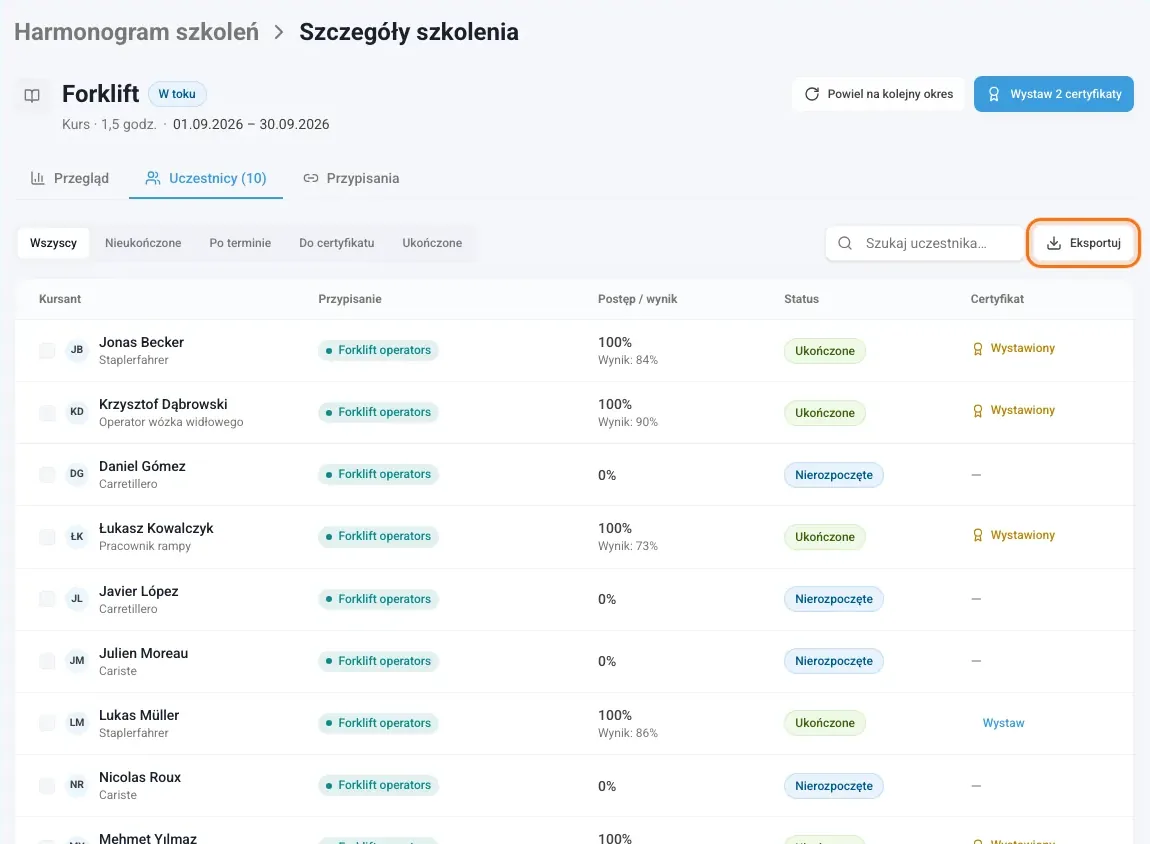This screenshot has height=844, width=1150.
Task: Filter by Nieukończone participants
Action: (143, 243)
